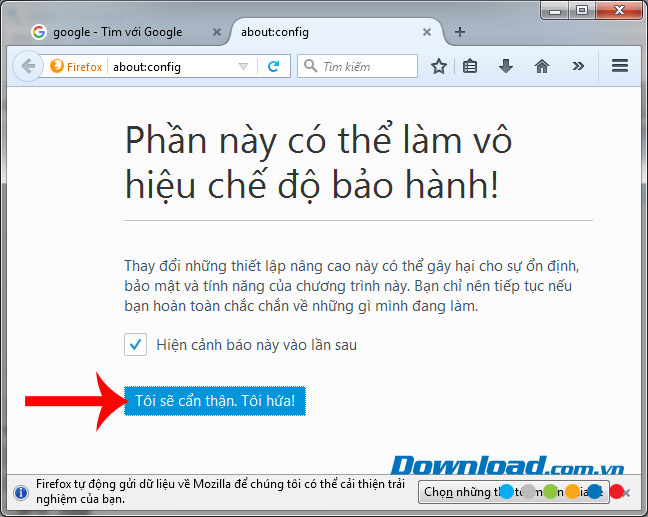Focus the Tìm kiếm search field
The height and width of the screenshot is (517, 648).
point(357,66)
